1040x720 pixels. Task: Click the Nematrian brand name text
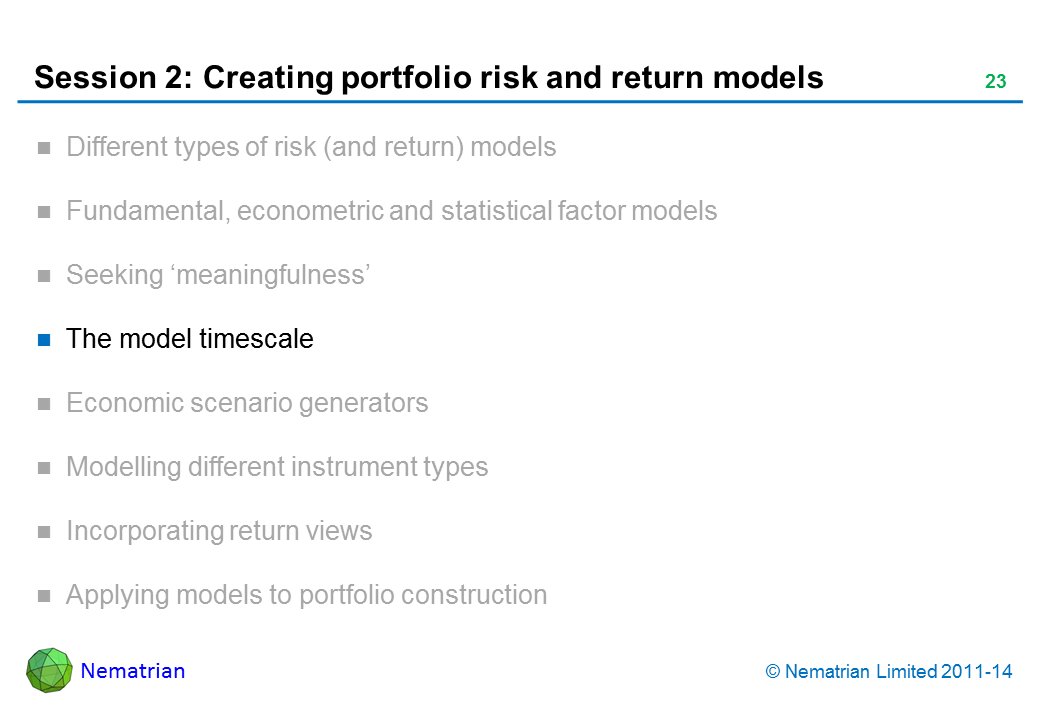click(x=133, y=671)
